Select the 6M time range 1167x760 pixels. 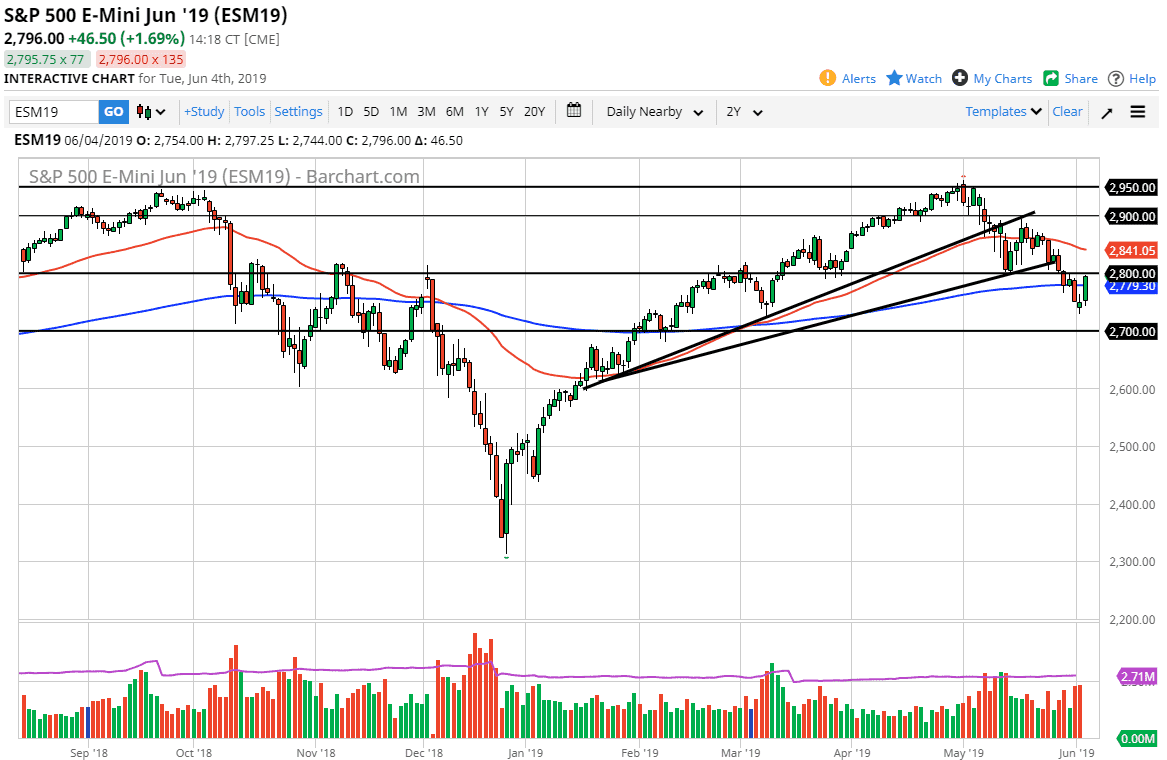454,112
